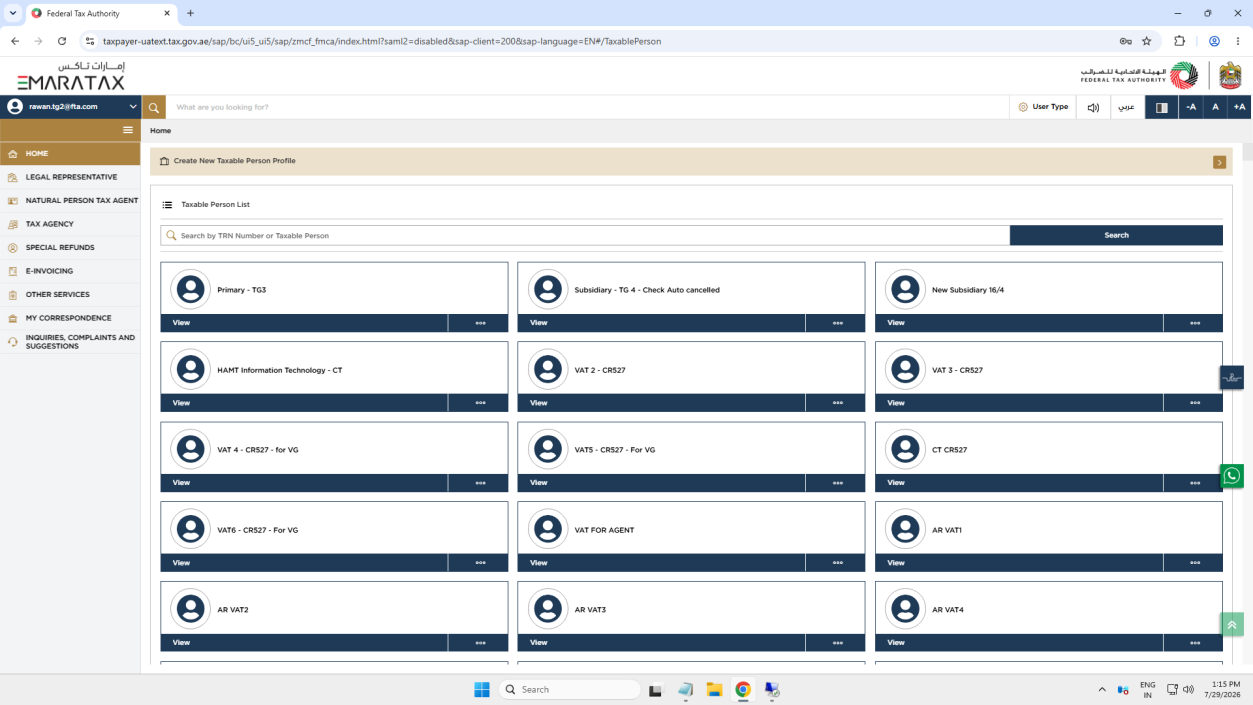Open HOME in the sidebar

pos(70,154)
